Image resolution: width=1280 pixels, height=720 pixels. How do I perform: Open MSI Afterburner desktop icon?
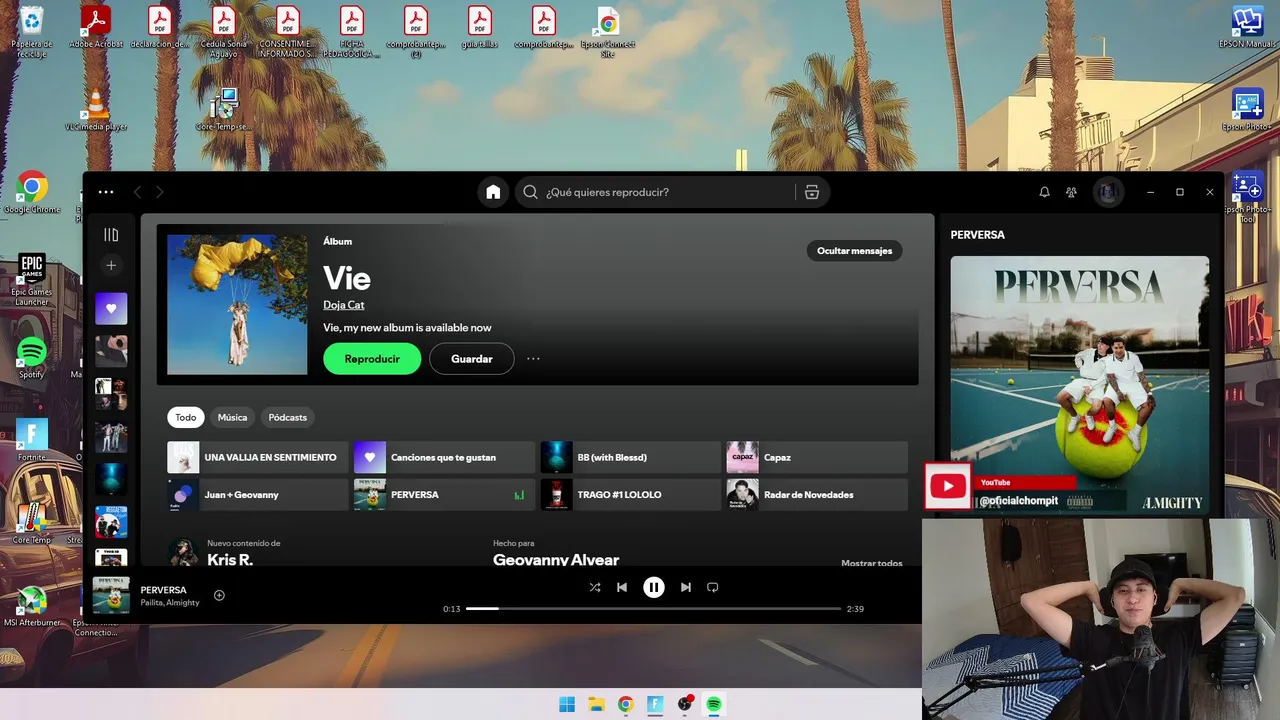32,607
